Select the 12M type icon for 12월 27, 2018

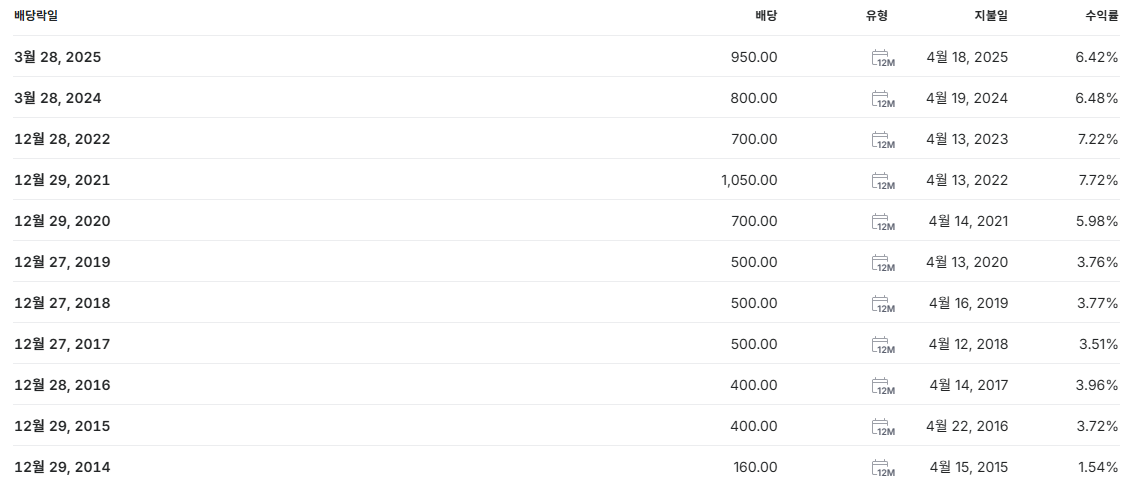pyautogui.click(x=883, y=304)
